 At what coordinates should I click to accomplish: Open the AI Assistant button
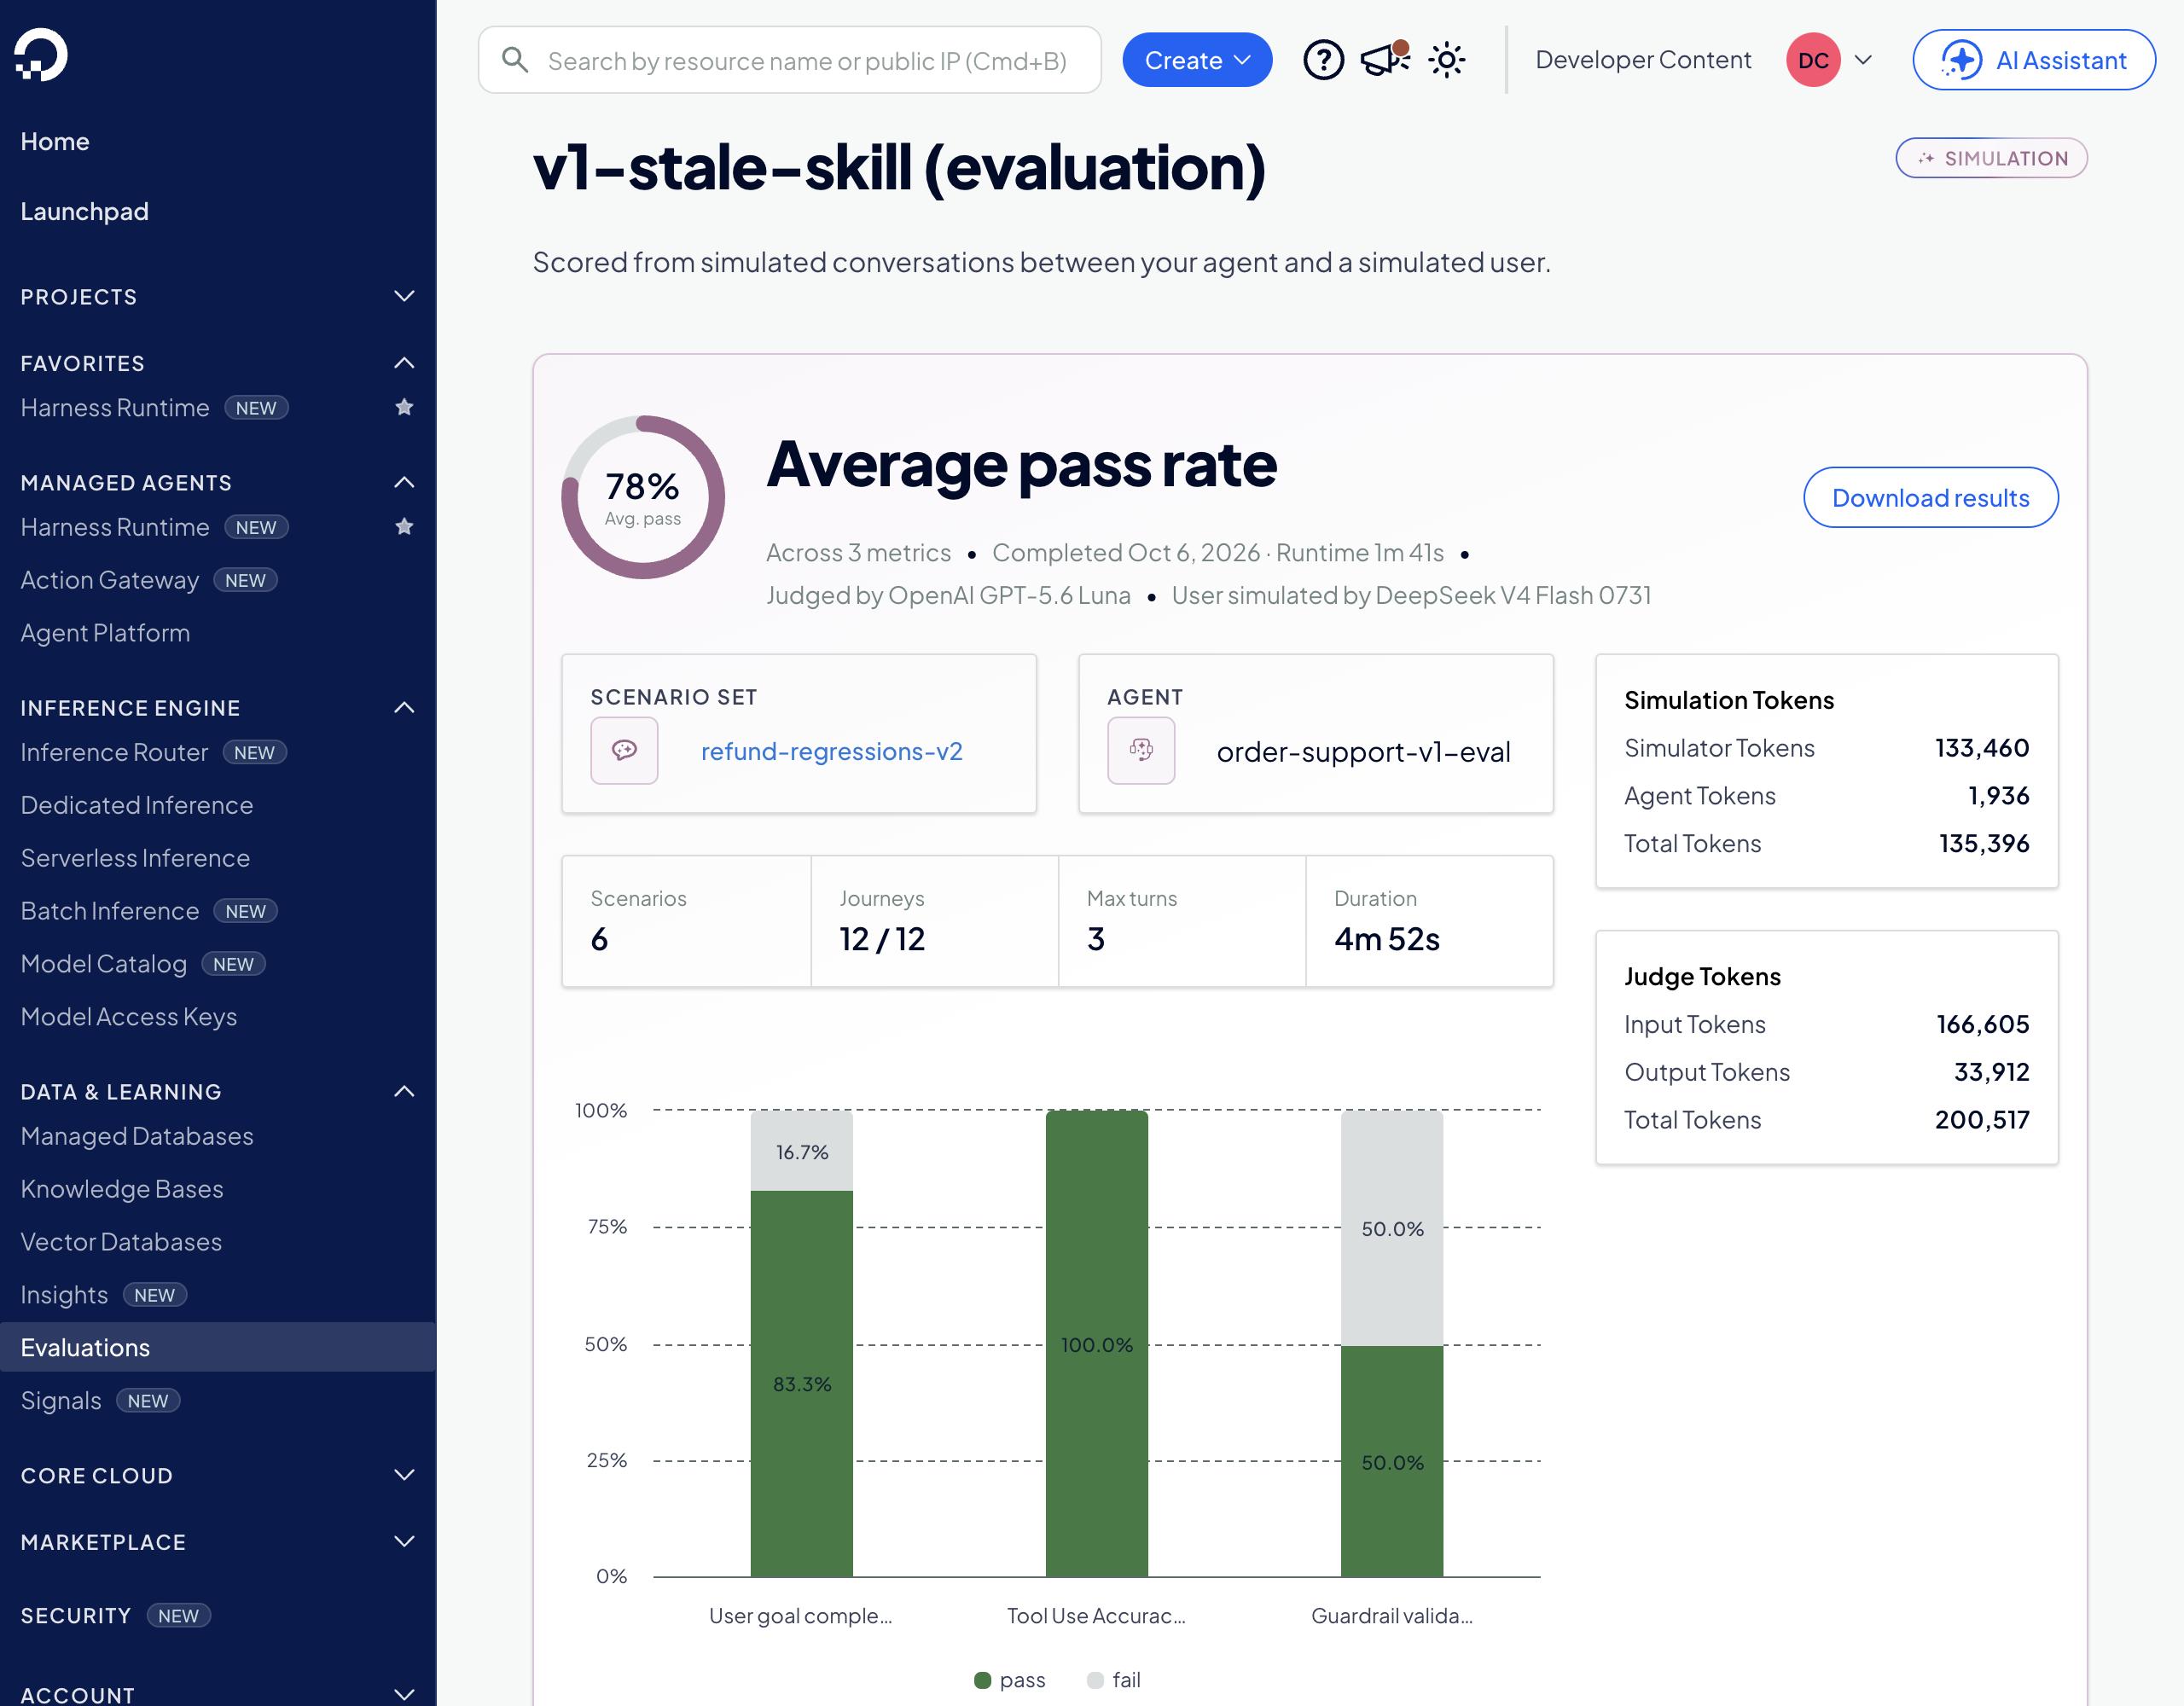coord(2034,60)
